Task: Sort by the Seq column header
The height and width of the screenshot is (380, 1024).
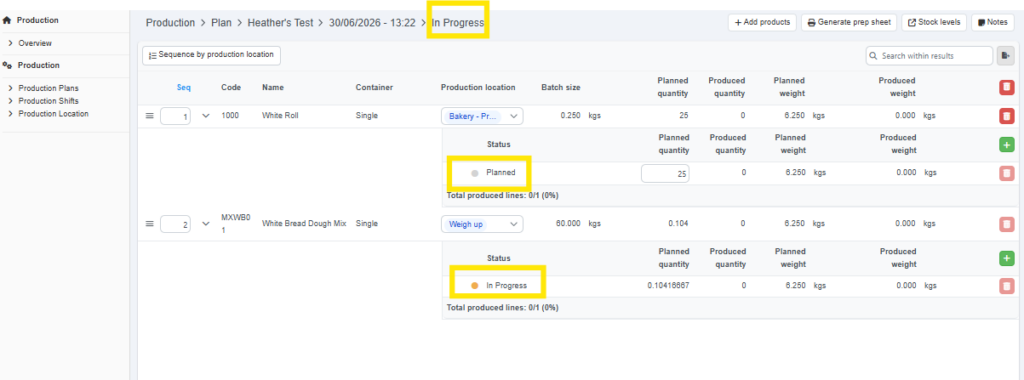Action: click(x=184, y=87)
